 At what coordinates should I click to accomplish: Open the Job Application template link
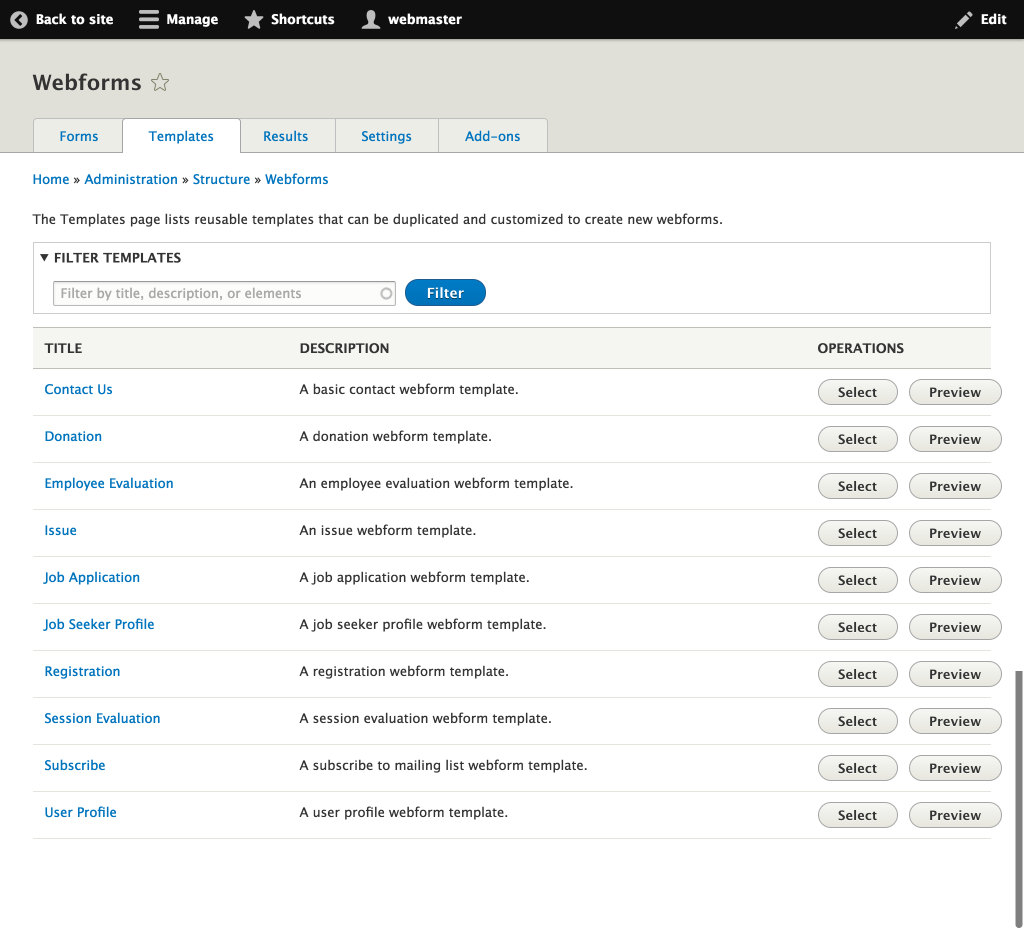[x=92, y=577]
